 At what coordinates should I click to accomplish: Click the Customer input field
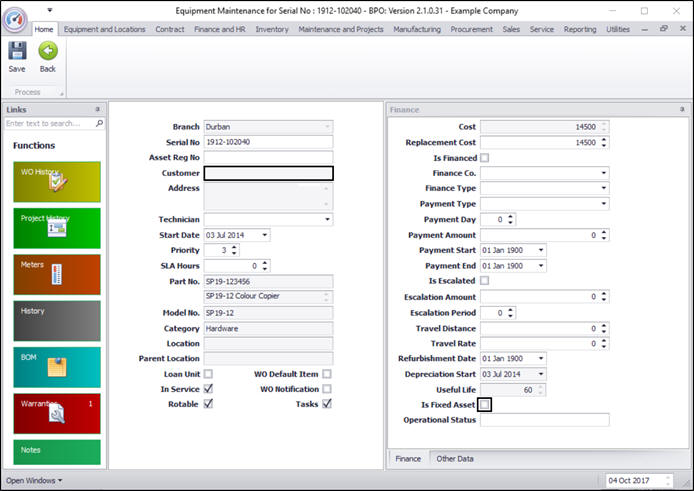click(x=268, y=173)
